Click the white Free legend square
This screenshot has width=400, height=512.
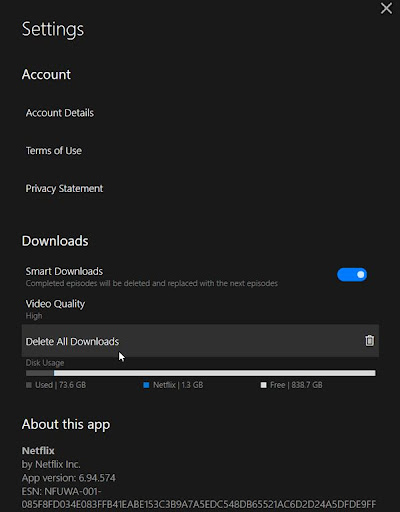click(x=263, y=385)
